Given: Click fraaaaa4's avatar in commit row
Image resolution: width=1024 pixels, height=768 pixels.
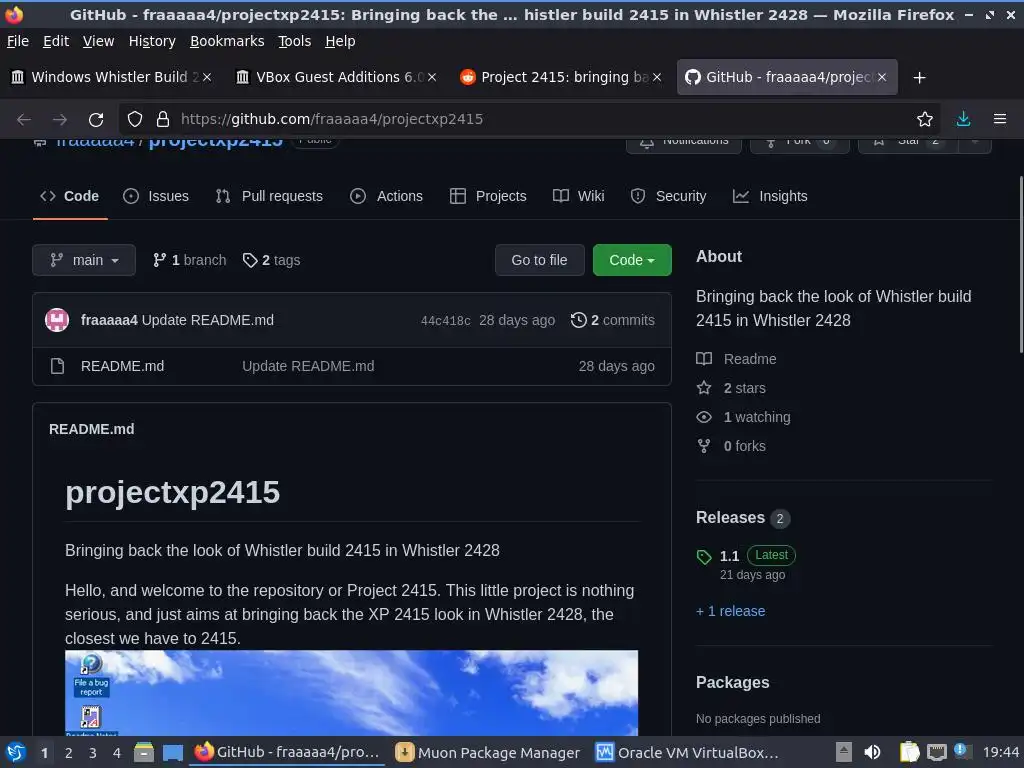Looking at the screenshot, I should 57,320.
